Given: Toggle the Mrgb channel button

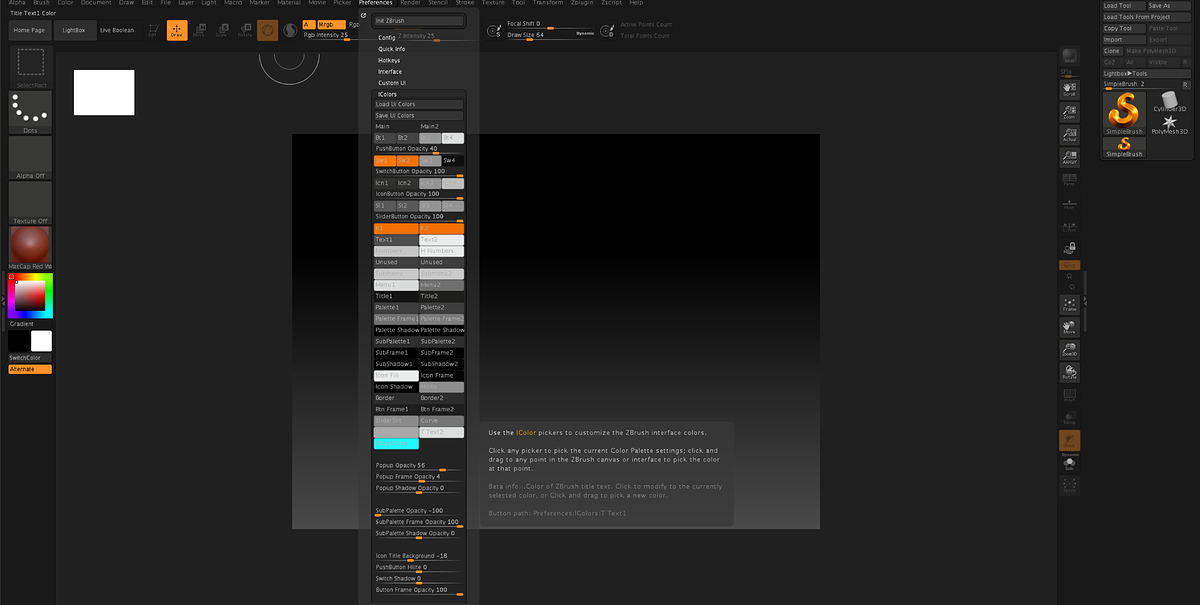Looking at the screenshot, I should [330, 24].
